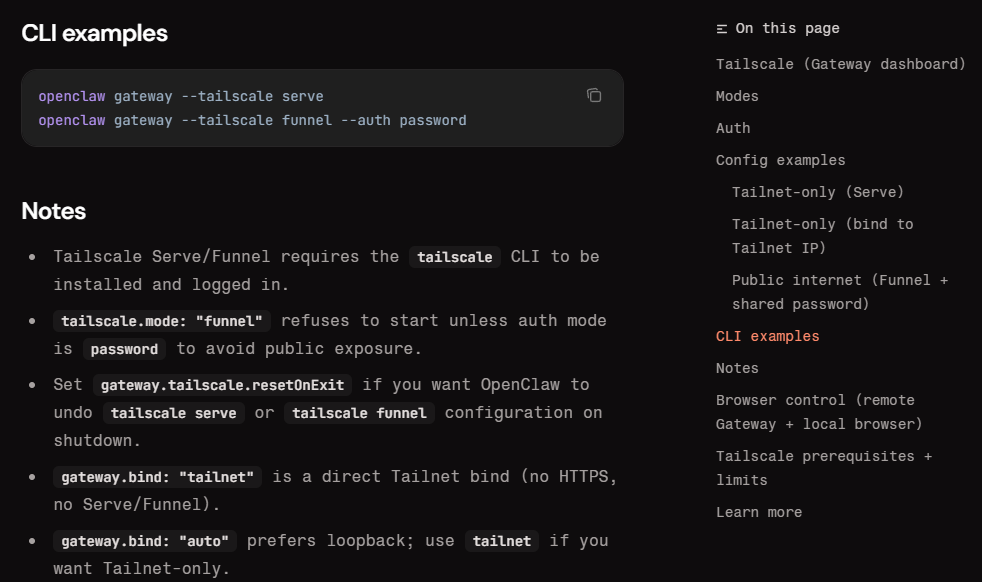Click the 'gateway.bind: "tailnet"' code tag
Image resolution: width=982 pixels, height=582 pixels.
tap(157, 477)
